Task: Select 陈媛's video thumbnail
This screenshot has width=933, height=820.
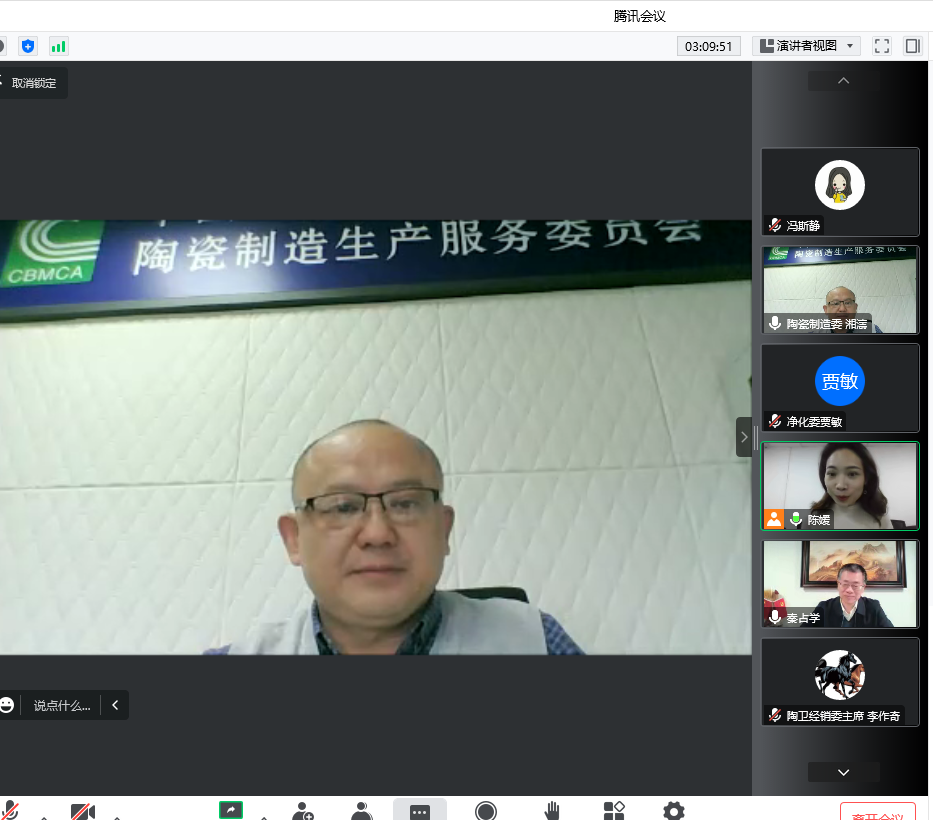Action: point(840,485)
